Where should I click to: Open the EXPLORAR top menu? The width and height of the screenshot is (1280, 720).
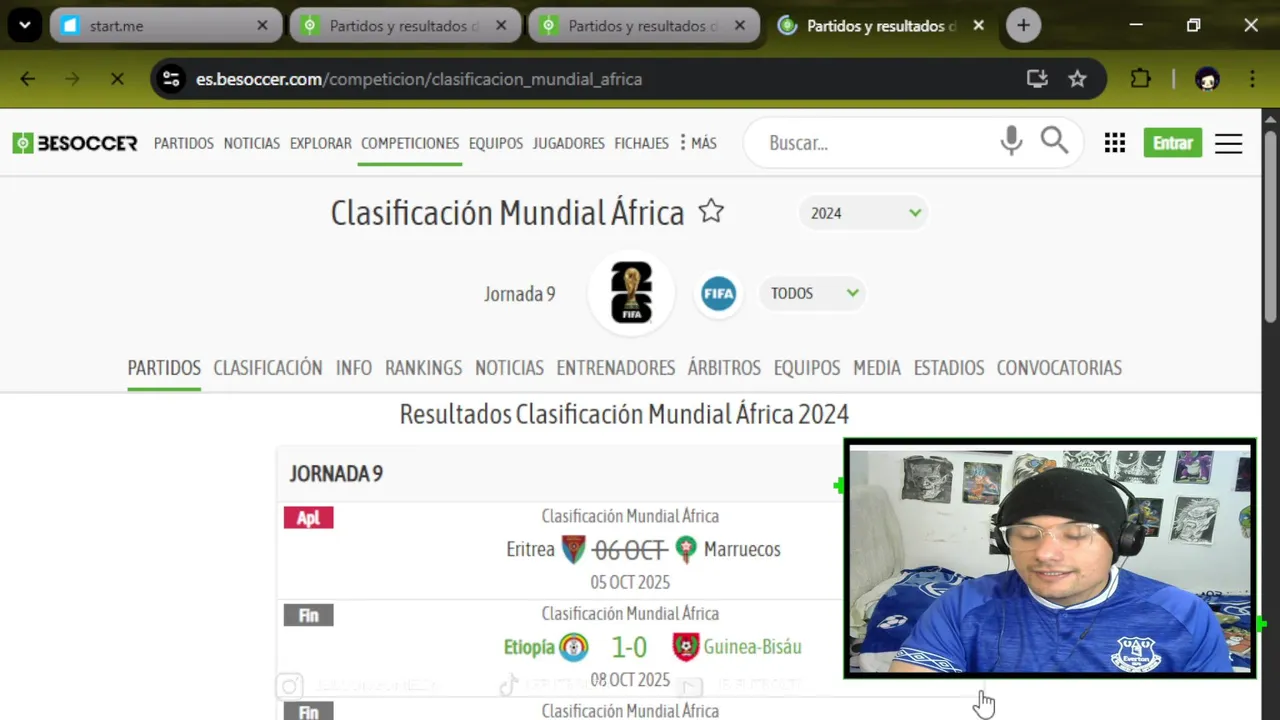coord(320,143)
